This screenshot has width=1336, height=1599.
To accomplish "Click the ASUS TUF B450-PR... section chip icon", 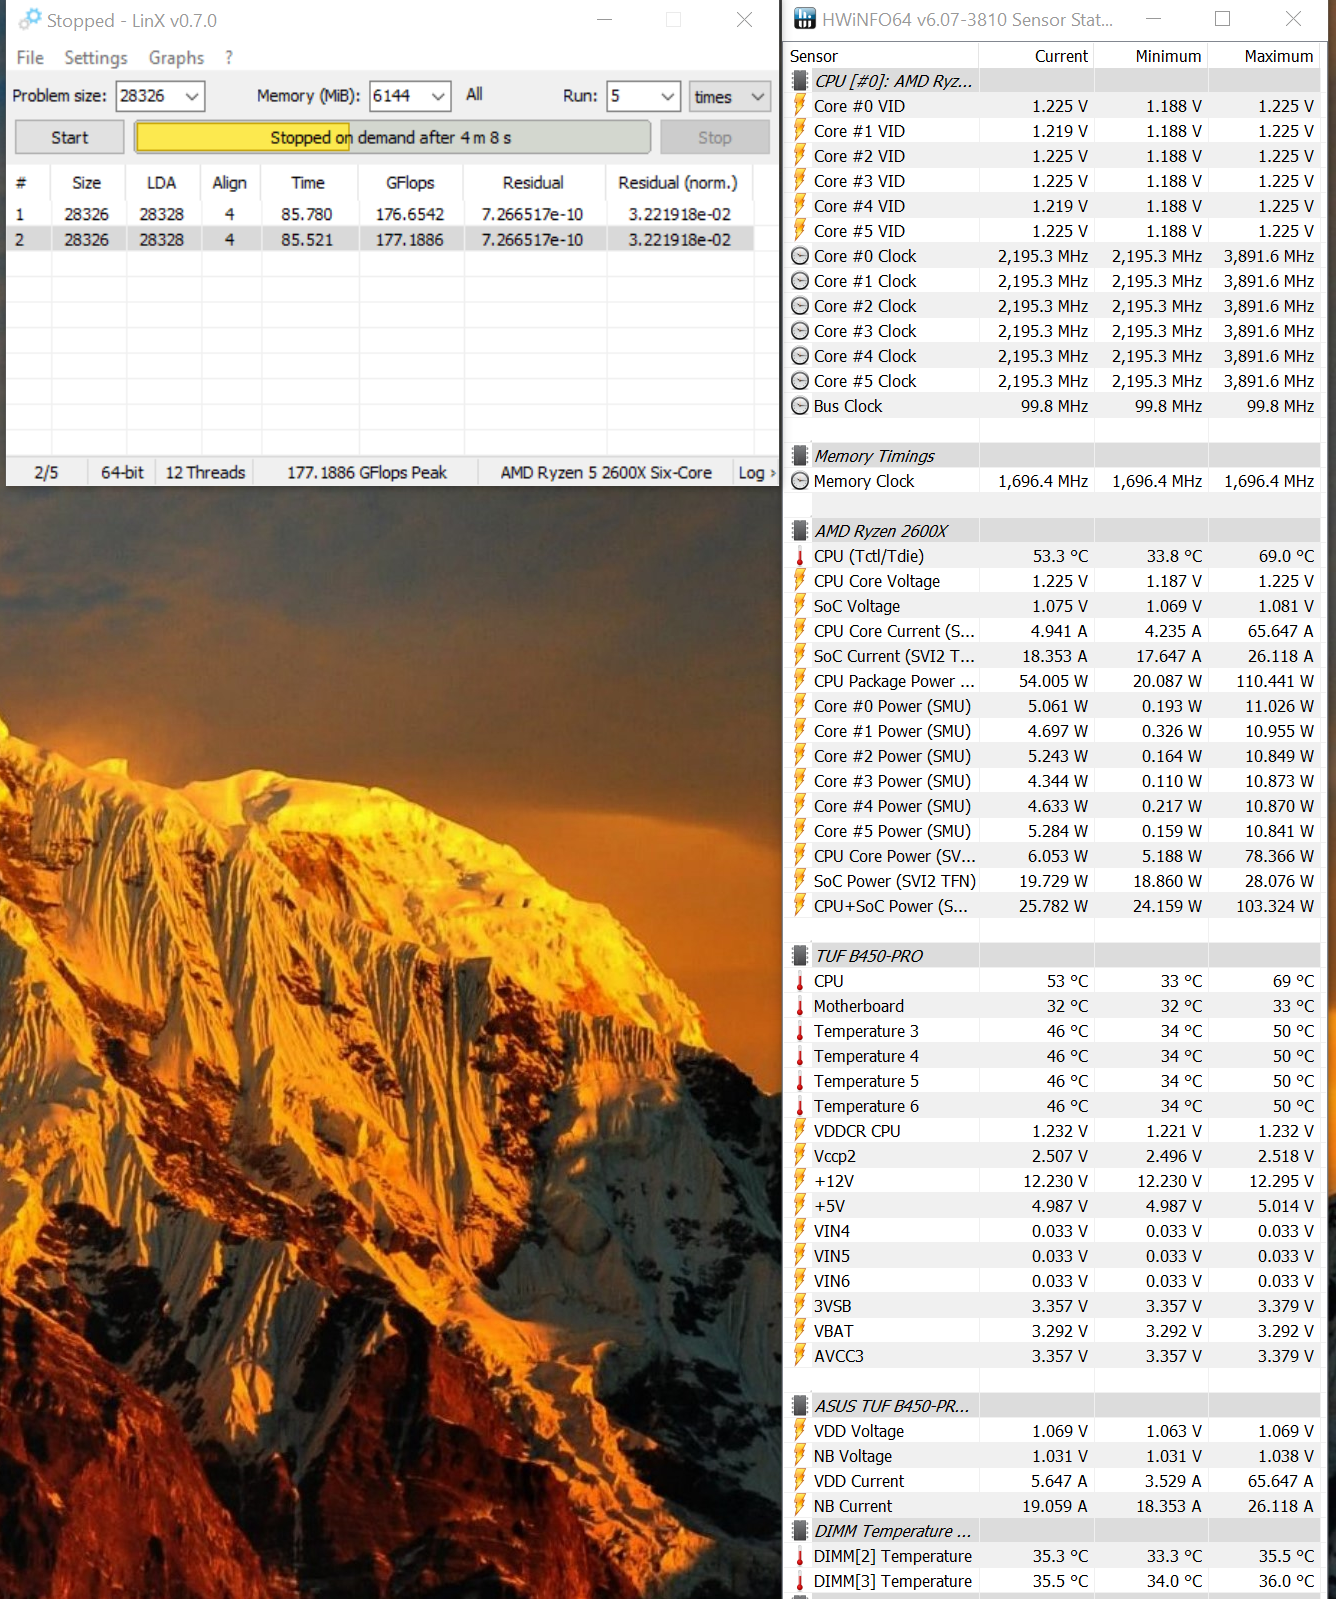I will tap(800, 1406).
